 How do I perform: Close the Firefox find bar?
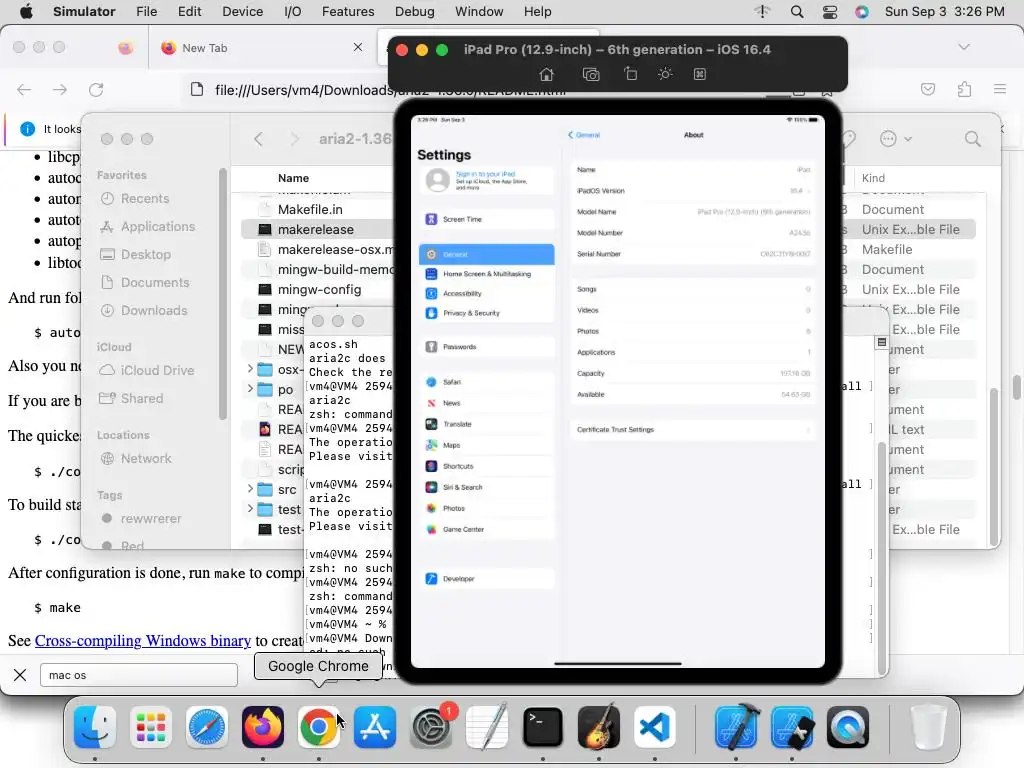tap(20, 675)
